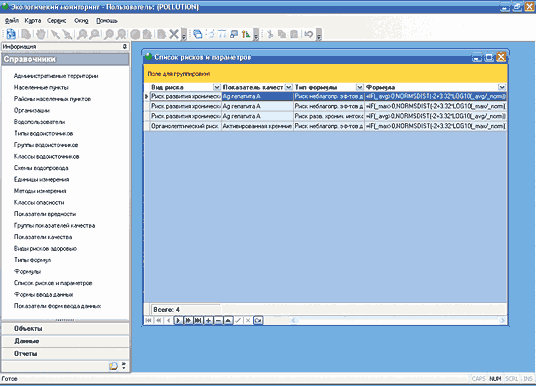Select the Органолептический риск row cell
This screenshot has width=536, height=386.
tap(186, 126)
